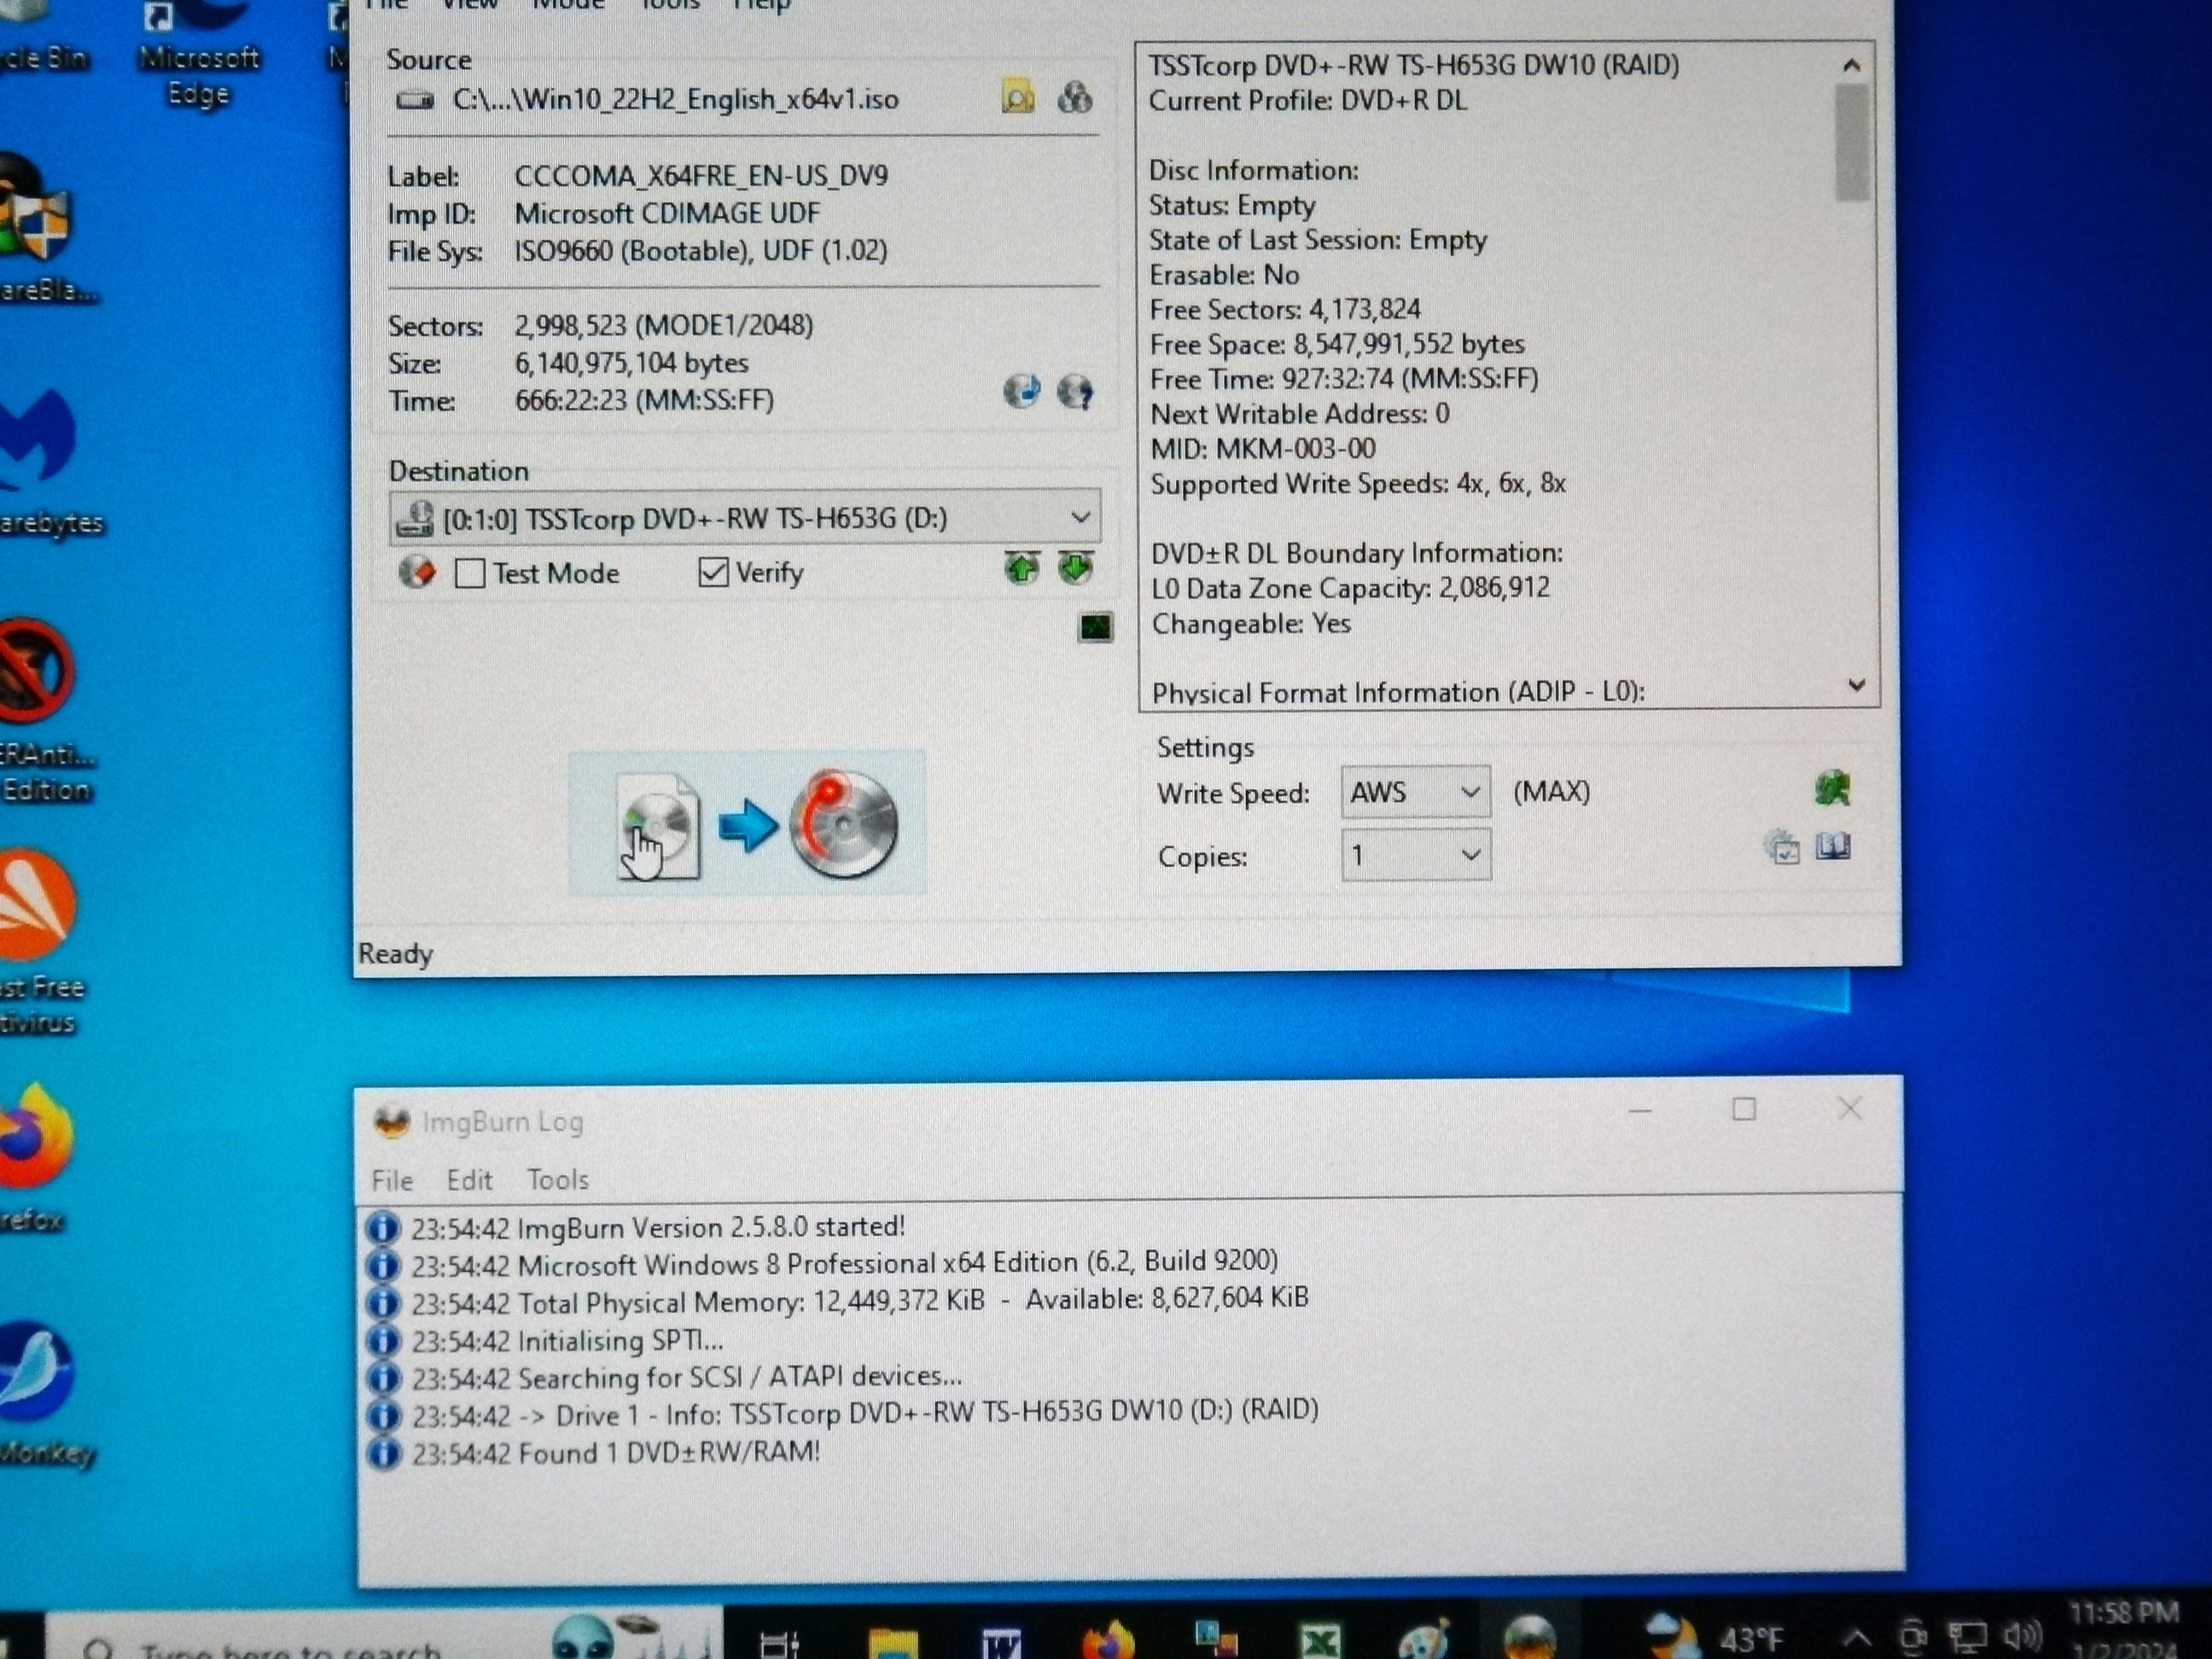The width and height of the screenshot is (2212, 1659).
Task: Close the ImgBurn Log window
Action: pyautogui.click(x=1850, y=1108)
